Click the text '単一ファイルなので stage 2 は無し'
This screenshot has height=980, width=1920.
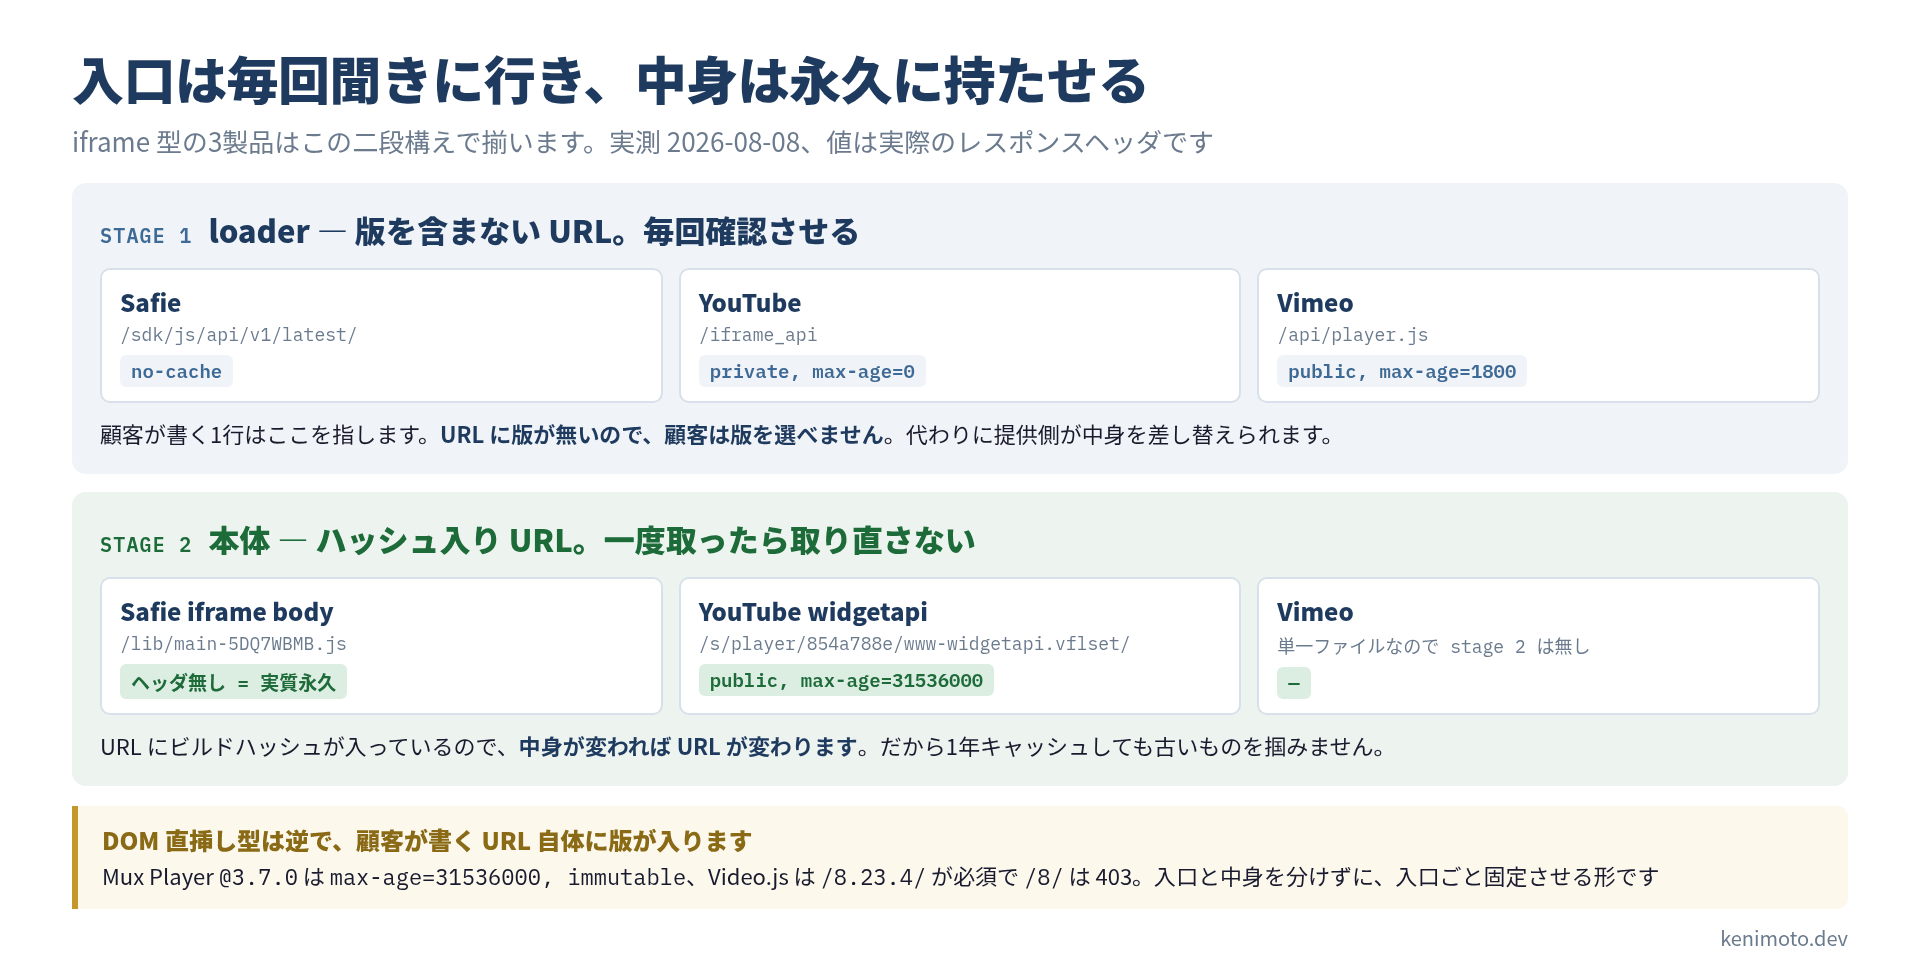pos(1433,646)
